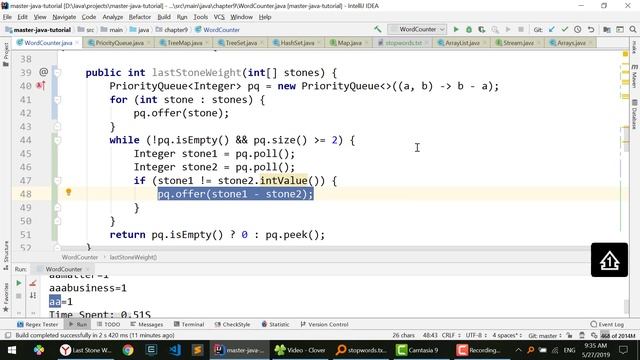Open the 4 spaces indent dropdown

507,336
